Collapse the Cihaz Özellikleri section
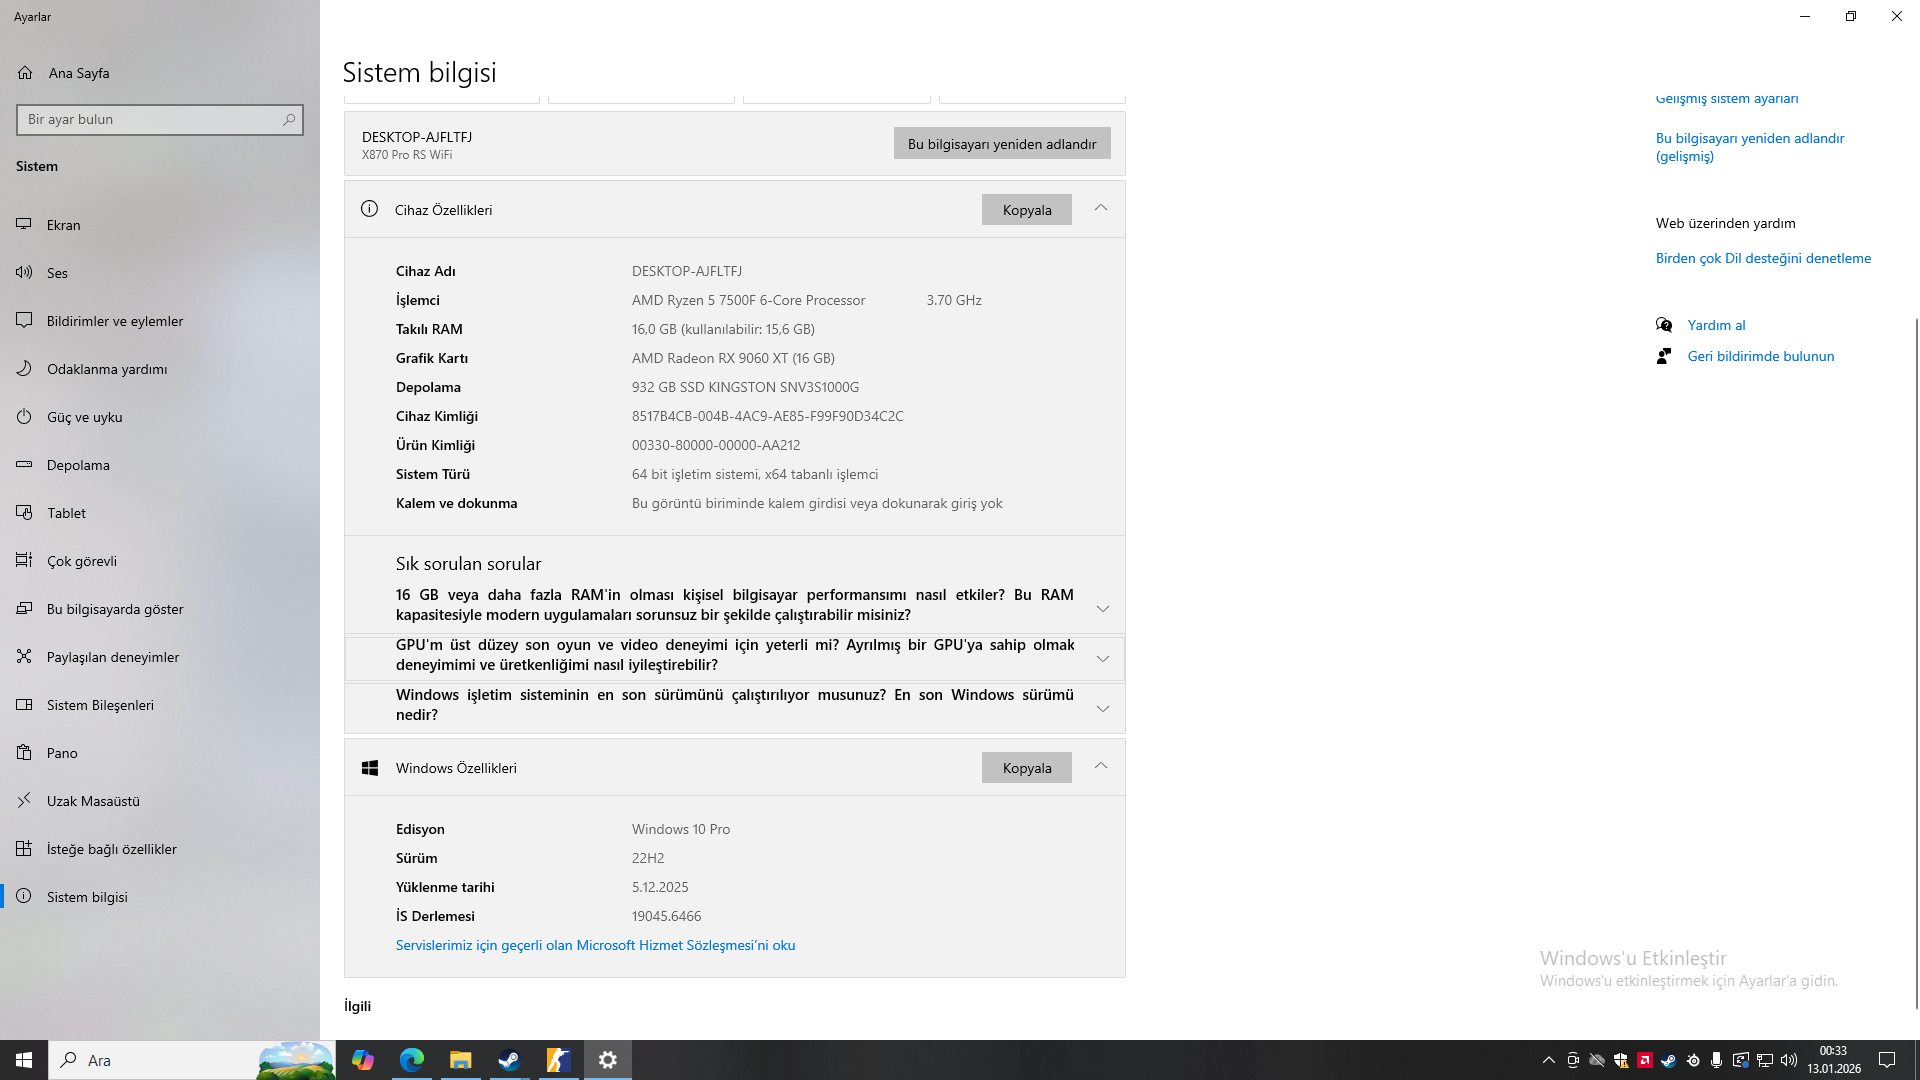Screen dimensions: 1920x1080 pos(1101,208)
